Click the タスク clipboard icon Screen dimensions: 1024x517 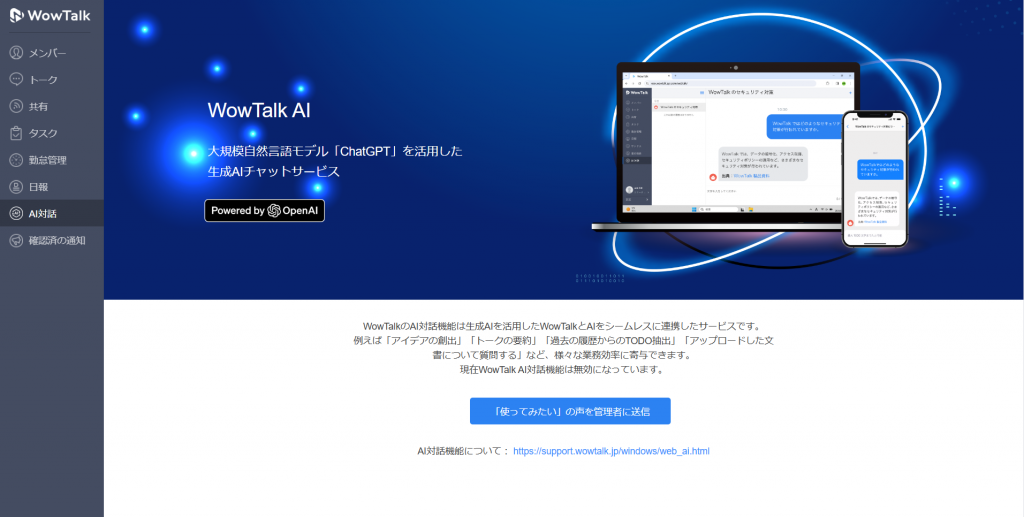[x=16, y=133]
